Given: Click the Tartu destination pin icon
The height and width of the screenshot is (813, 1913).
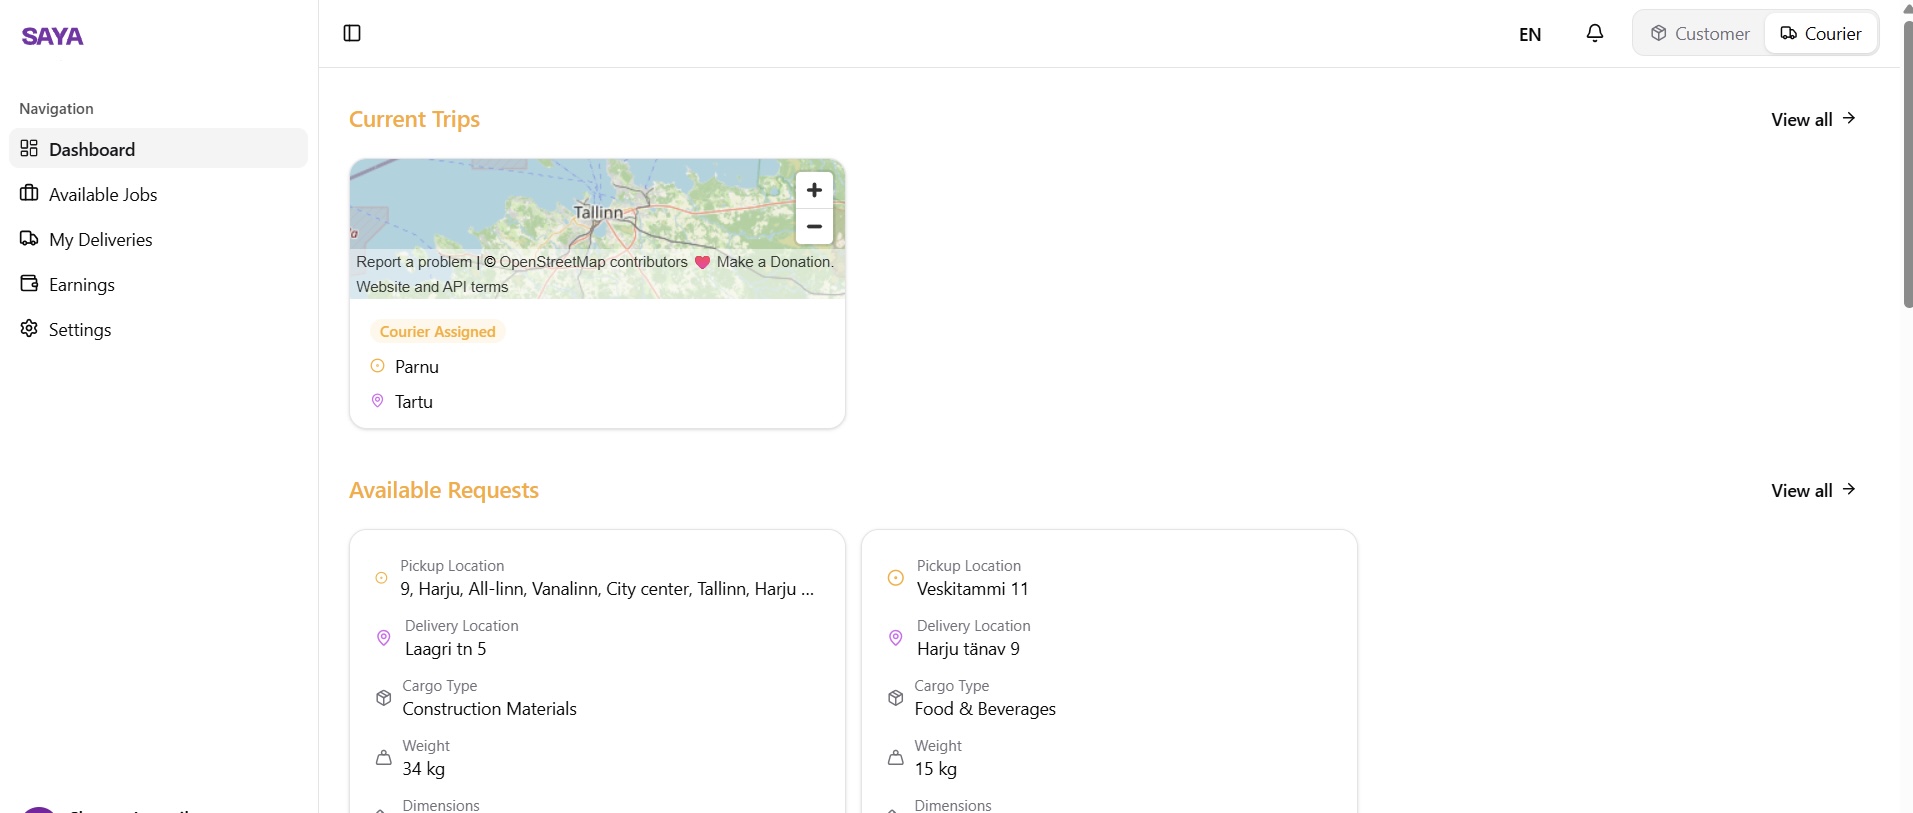Looking at the screenshot, I should (377, 400).
